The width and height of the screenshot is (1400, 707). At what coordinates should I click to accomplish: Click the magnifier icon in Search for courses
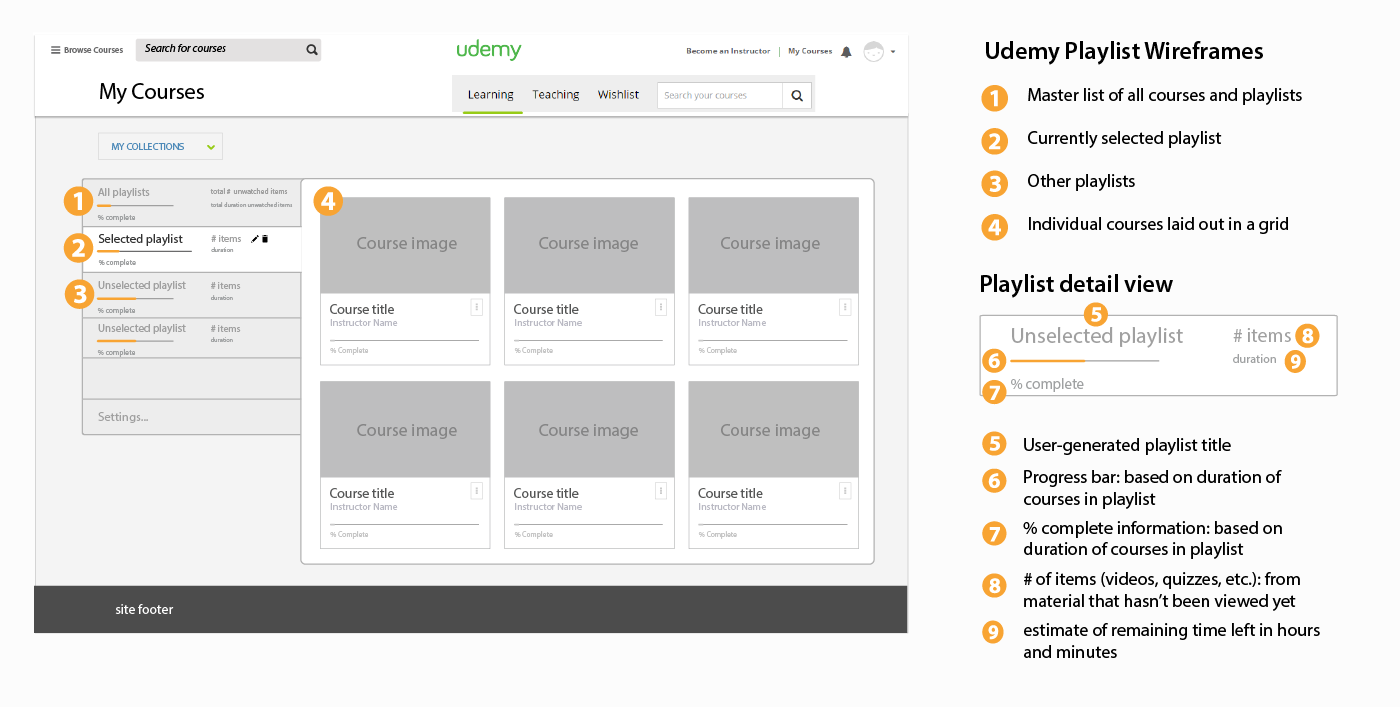tap(312, 49)
